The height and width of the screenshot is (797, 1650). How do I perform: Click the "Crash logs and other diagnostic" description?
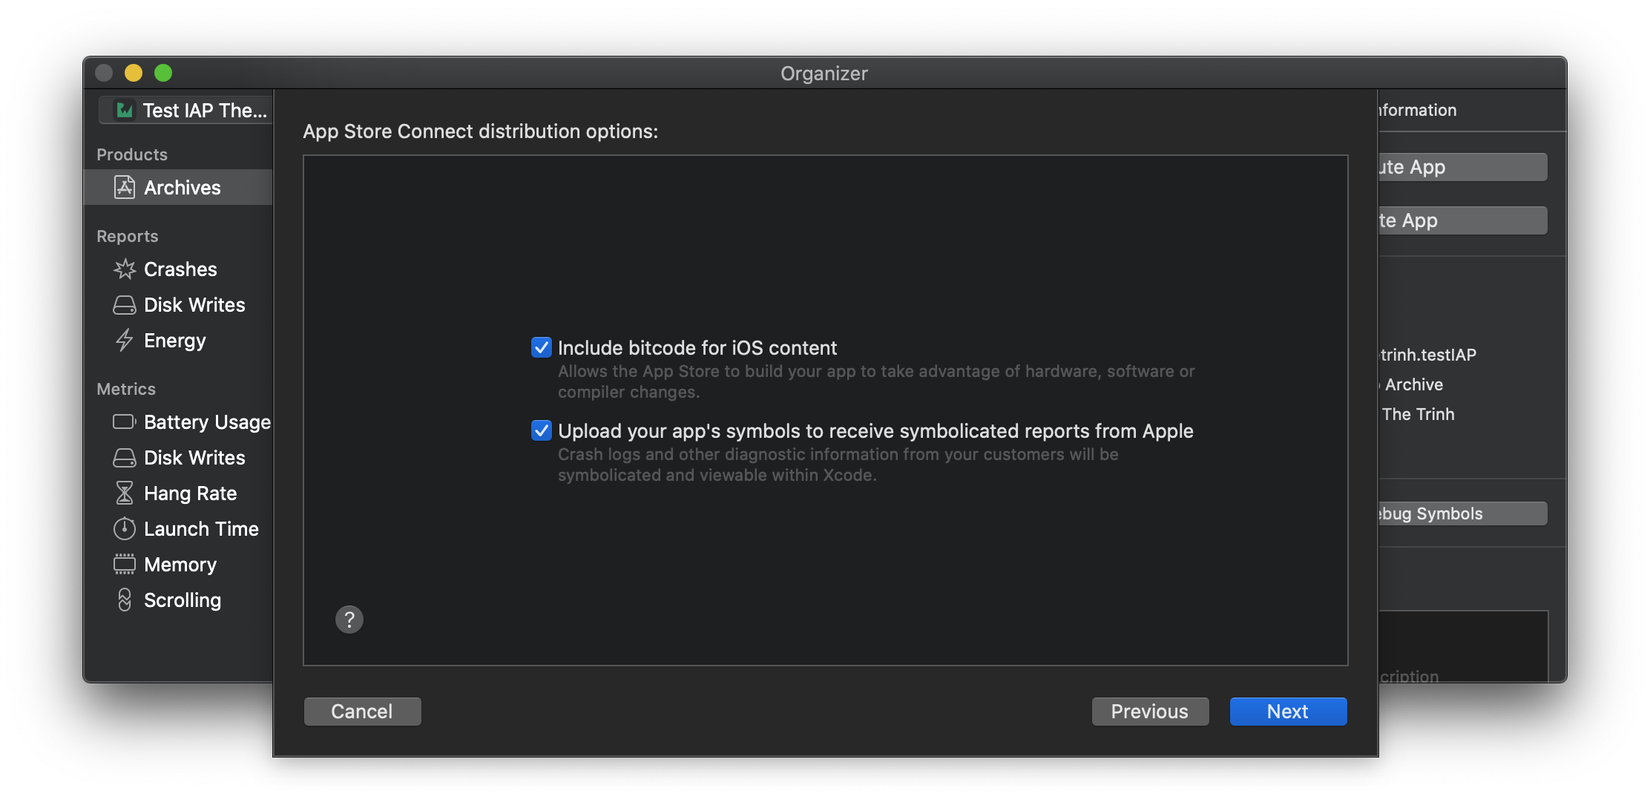[x=838, y=464]
